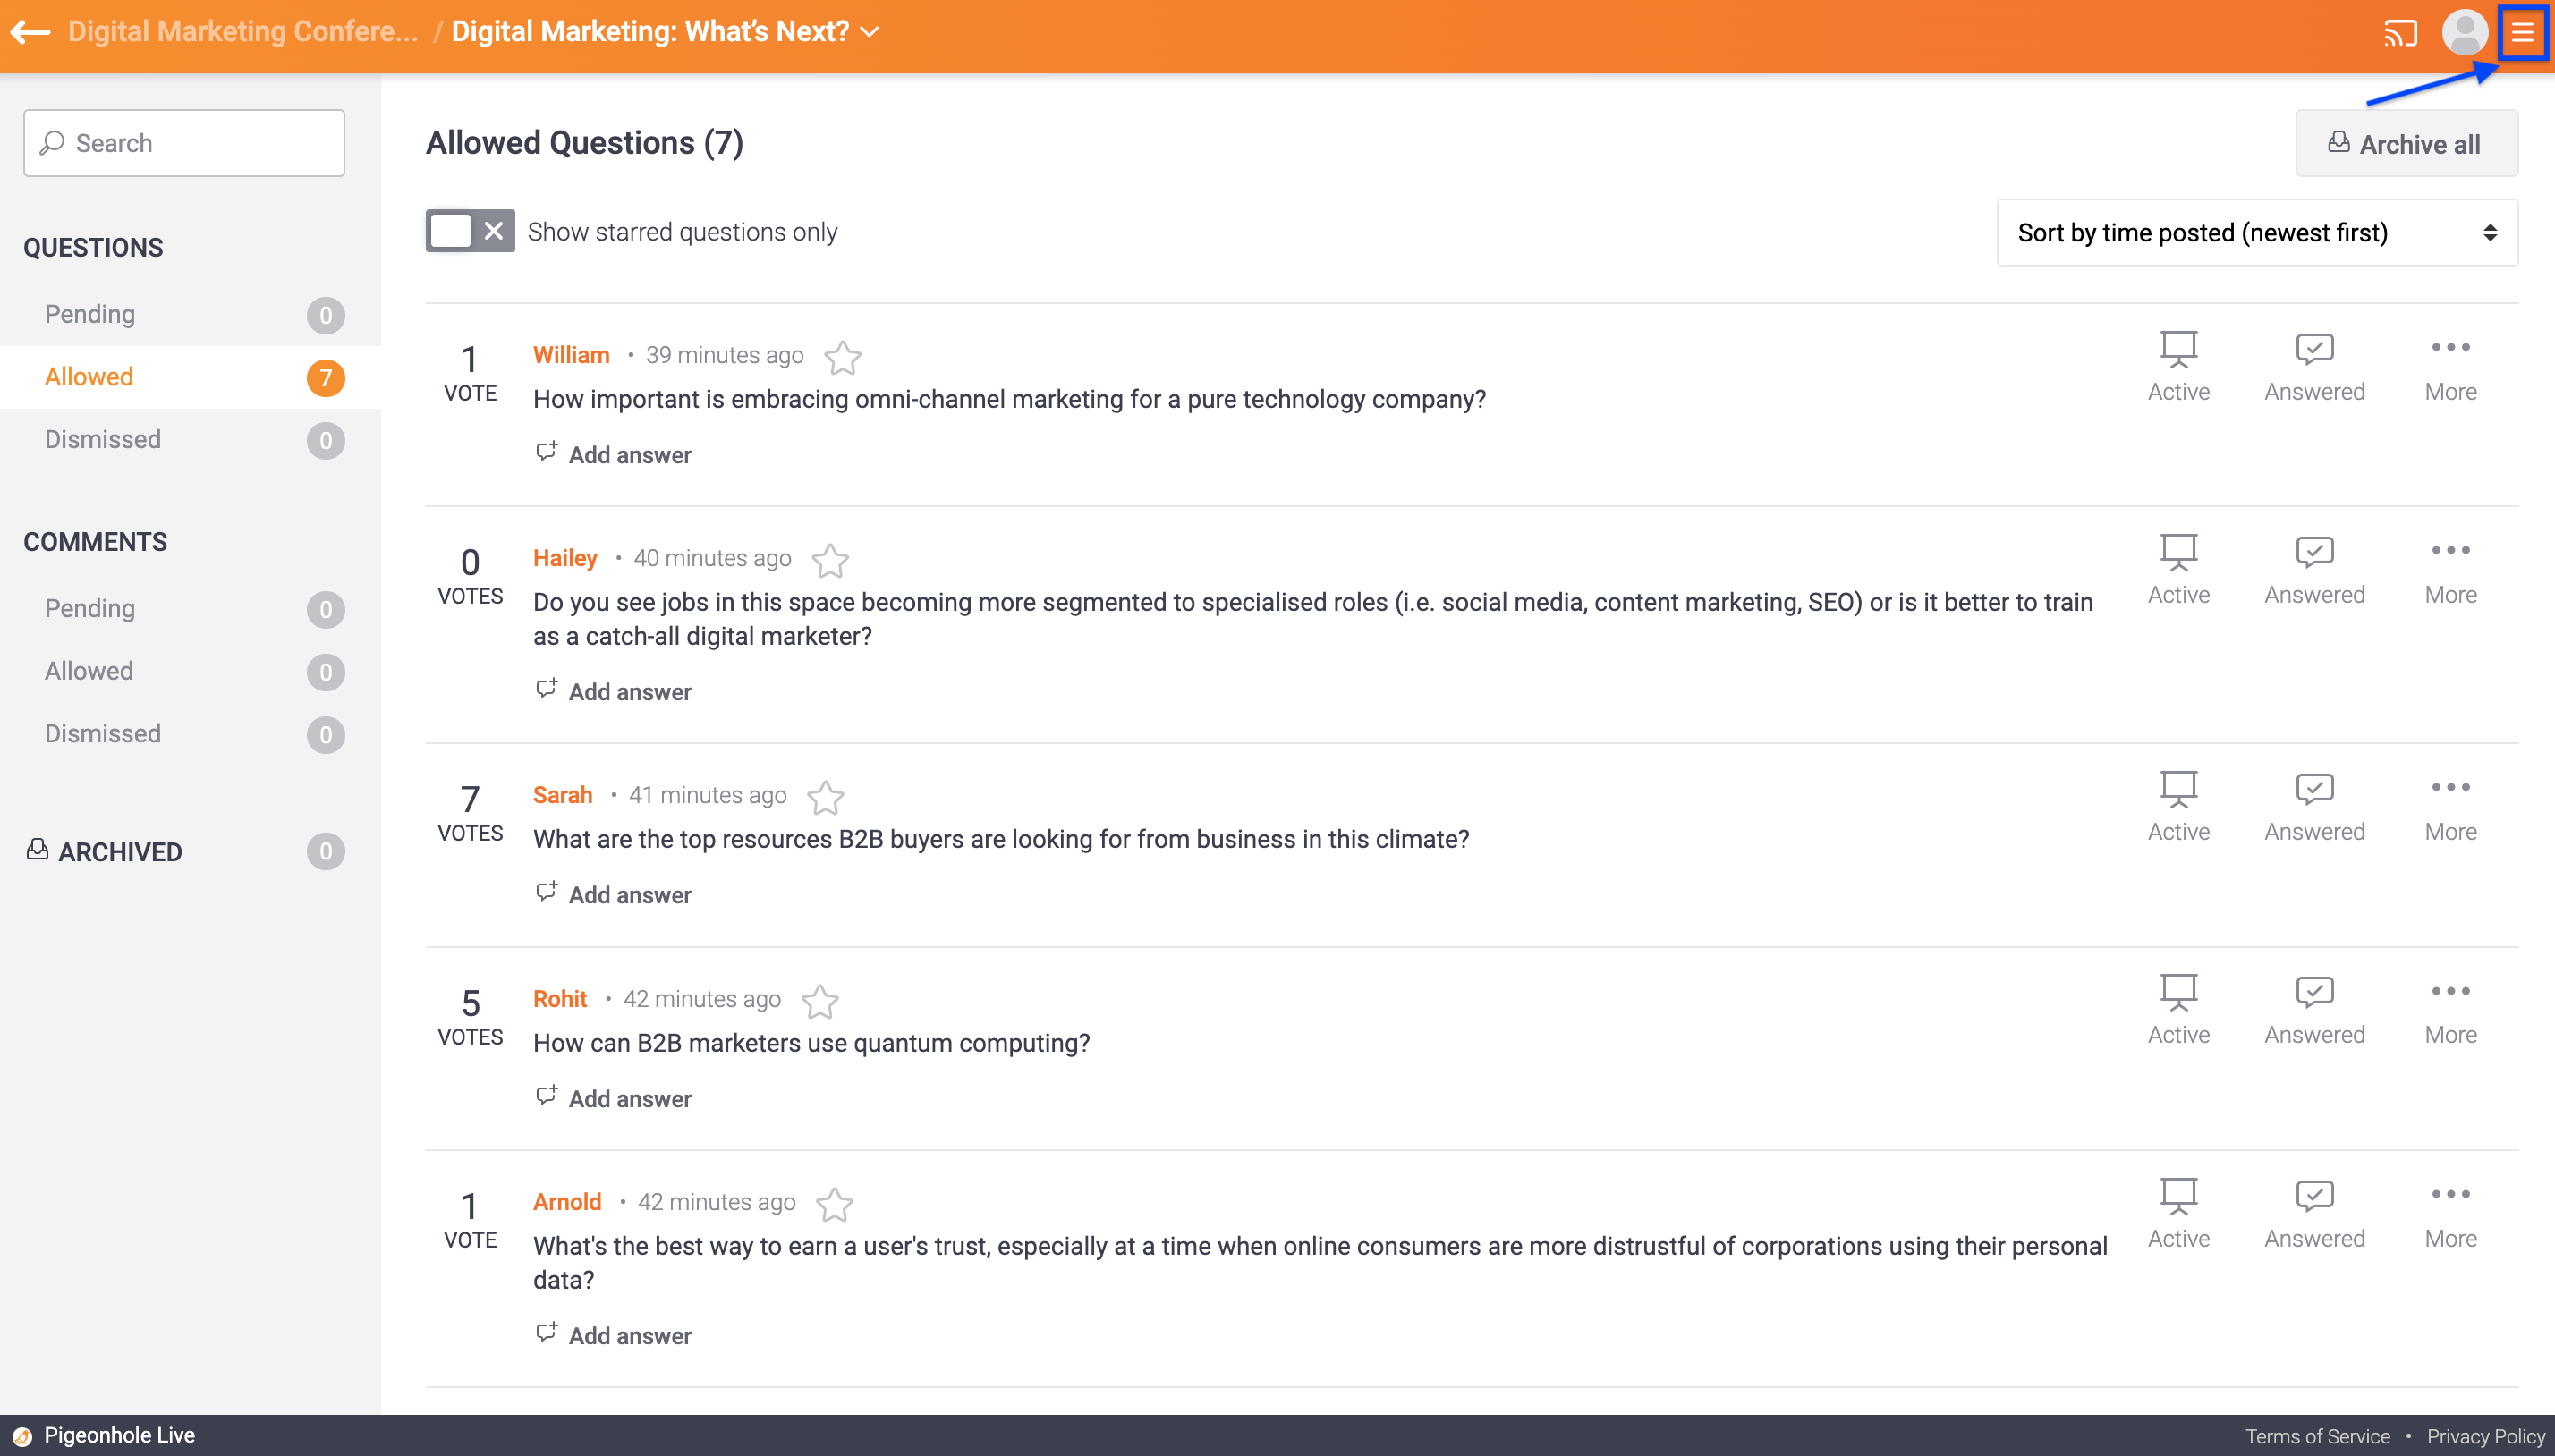Add answer to William's question
Screen dimensions: 2555x1456
click(x=613, y=455)
